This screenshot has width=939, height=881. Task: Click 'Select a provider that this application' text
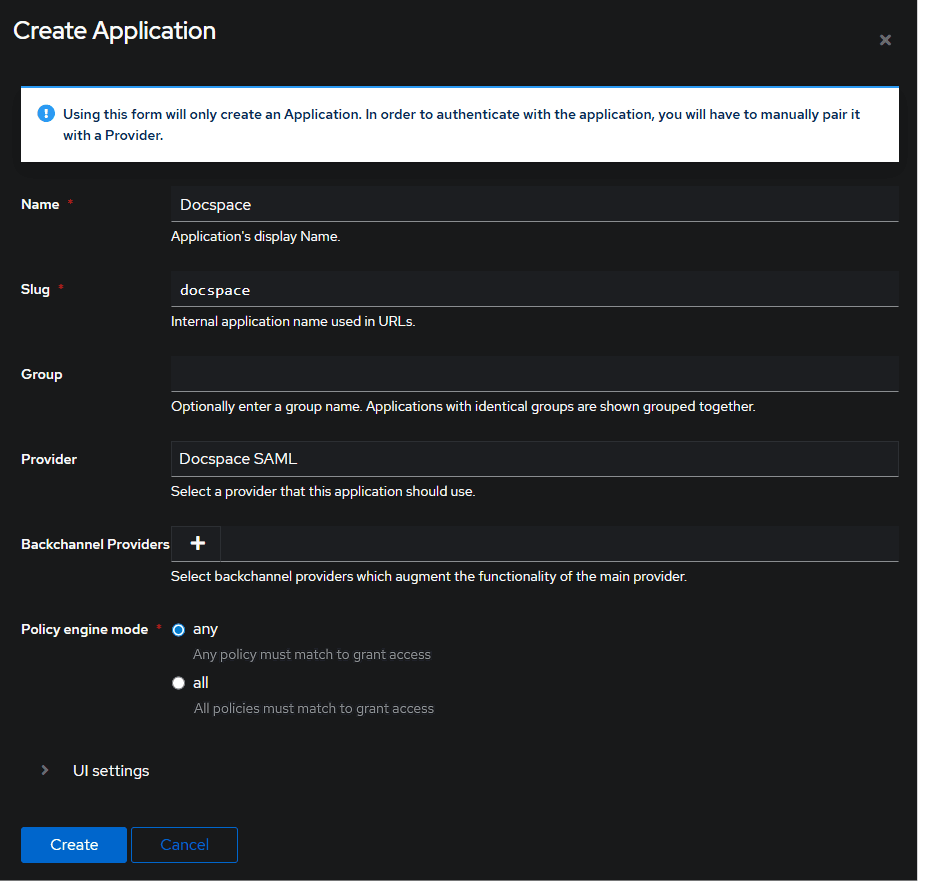(323, 492)
